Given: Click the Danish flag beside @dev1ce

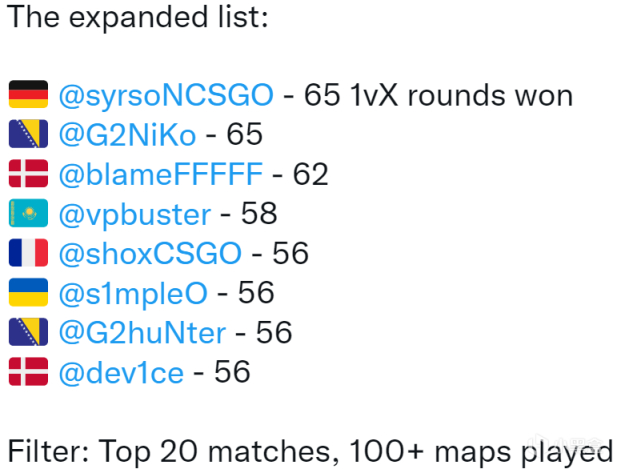Looking at the screenshot, I should [29, 372].
